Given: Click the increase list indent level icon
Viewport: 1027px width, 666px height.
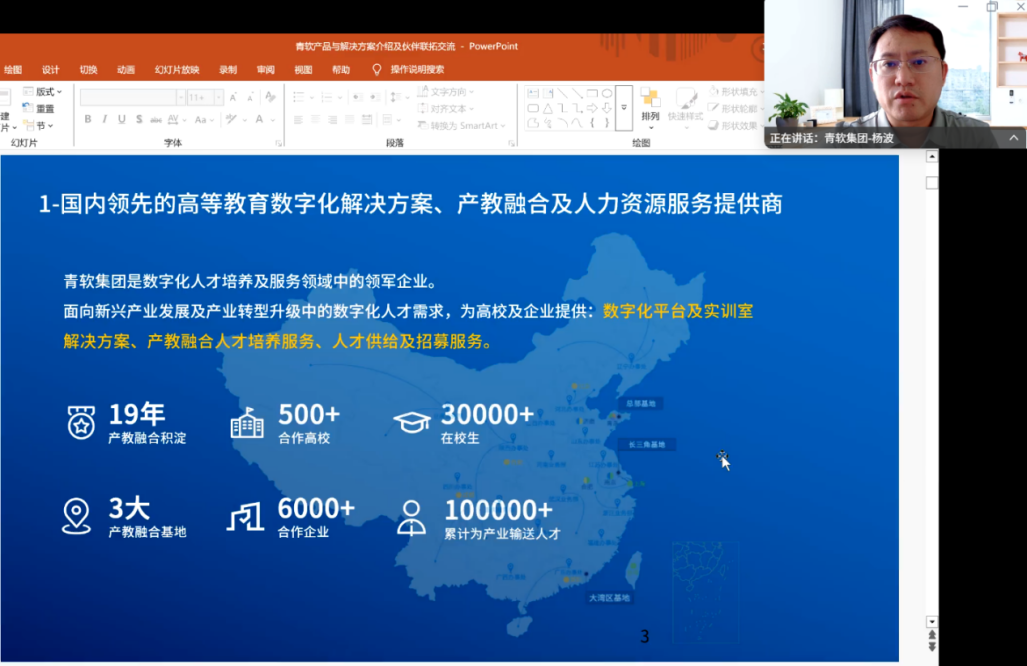Looking at the screenshot, I should (375, 98).
